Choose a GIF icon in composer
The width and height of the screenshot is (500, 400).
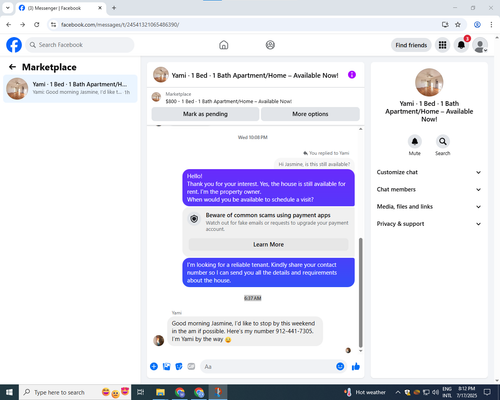click(x=191, y=367)
